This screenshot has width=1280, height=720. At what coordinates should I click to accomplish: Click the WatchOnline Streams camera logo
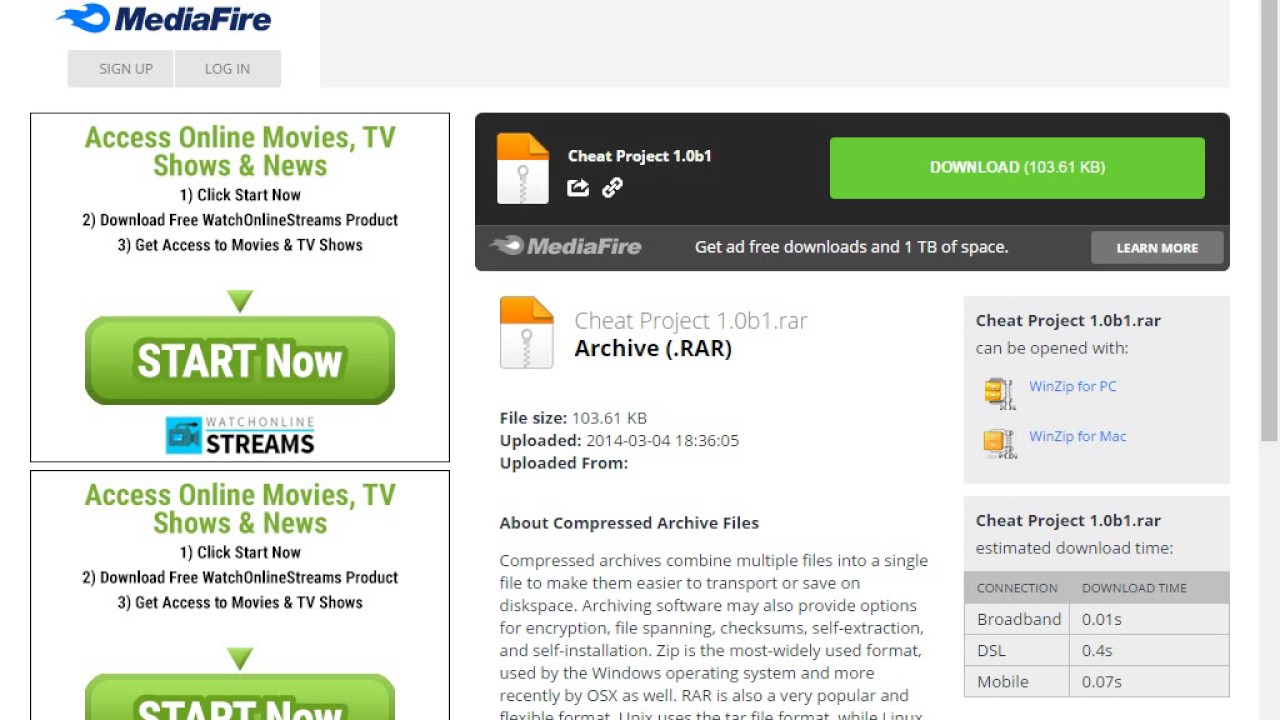240,436
